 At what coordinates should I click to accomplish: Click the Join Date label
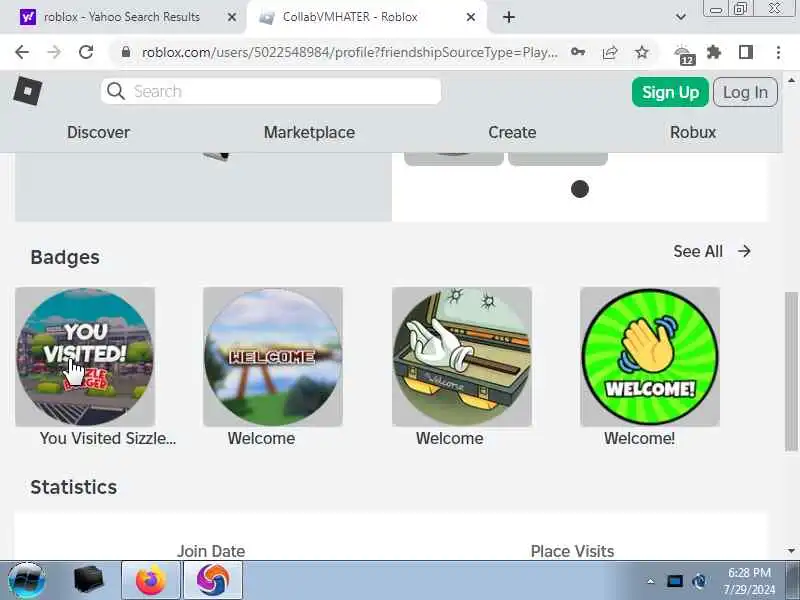(x=211, y=551)
